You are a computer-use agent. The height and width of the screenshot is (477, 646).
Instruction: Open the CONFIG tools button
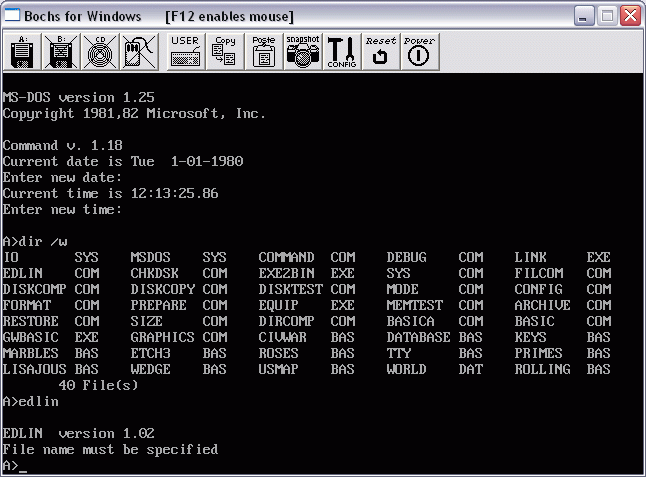click(x=342, y=51)
